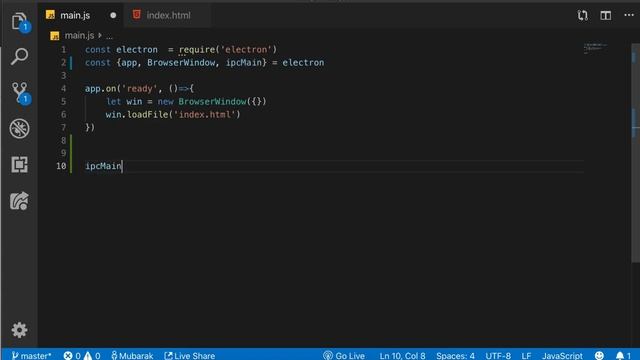Click the ipcMain text on line 10
This screenshot has height=360, width=640.
103,166
